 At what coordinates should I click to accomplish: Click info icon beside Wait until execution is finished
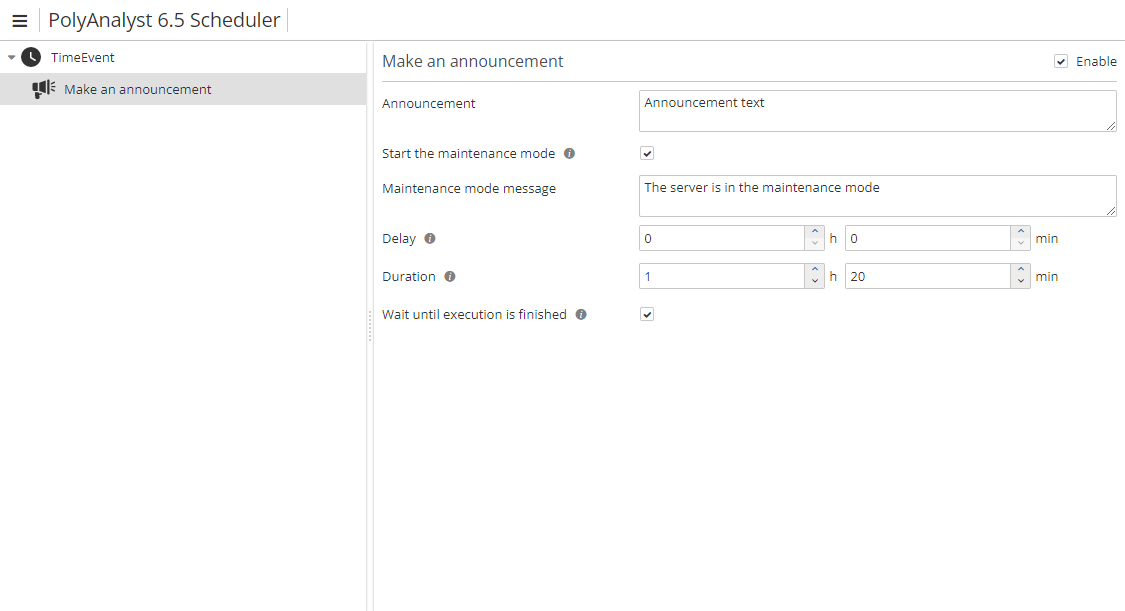581,315
